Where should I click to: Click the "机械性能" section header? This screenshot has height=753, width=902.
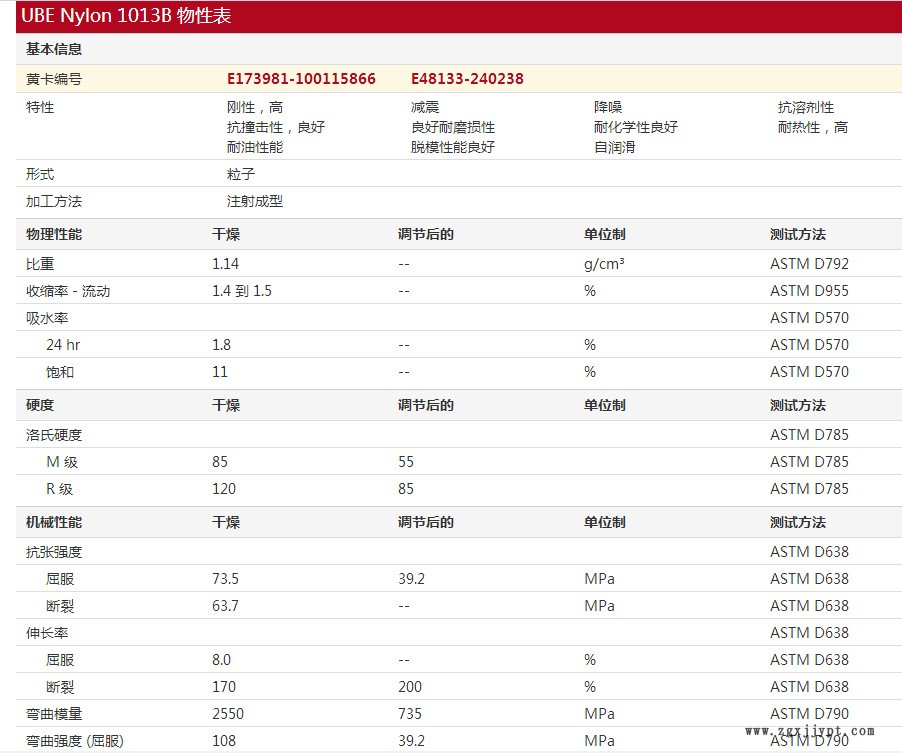(x=53, y=522)
